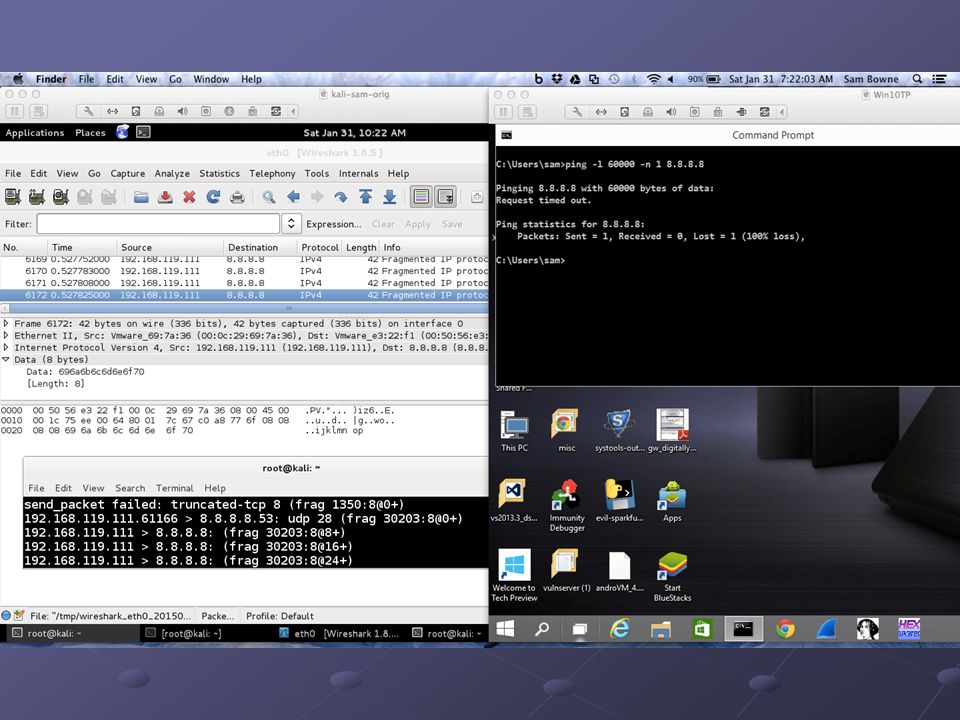
Task: Open the Search menu in root@kali terminal
Action: click(130, 488)
